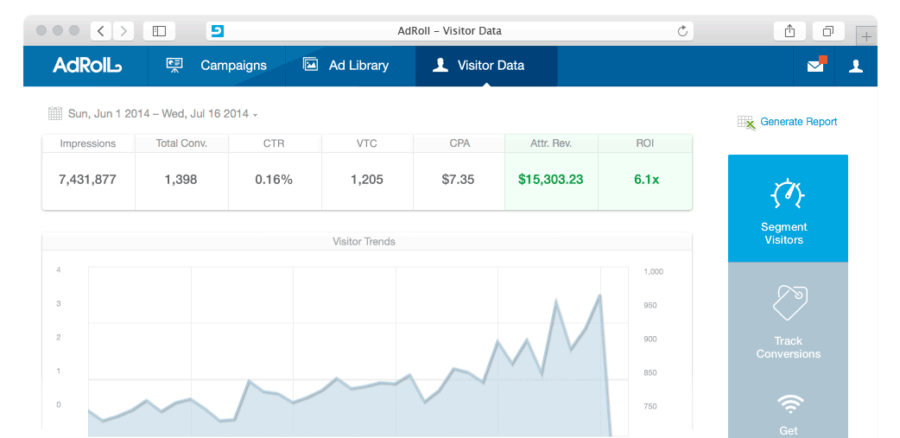Click the calendar icon beside date range

[55, 113]
